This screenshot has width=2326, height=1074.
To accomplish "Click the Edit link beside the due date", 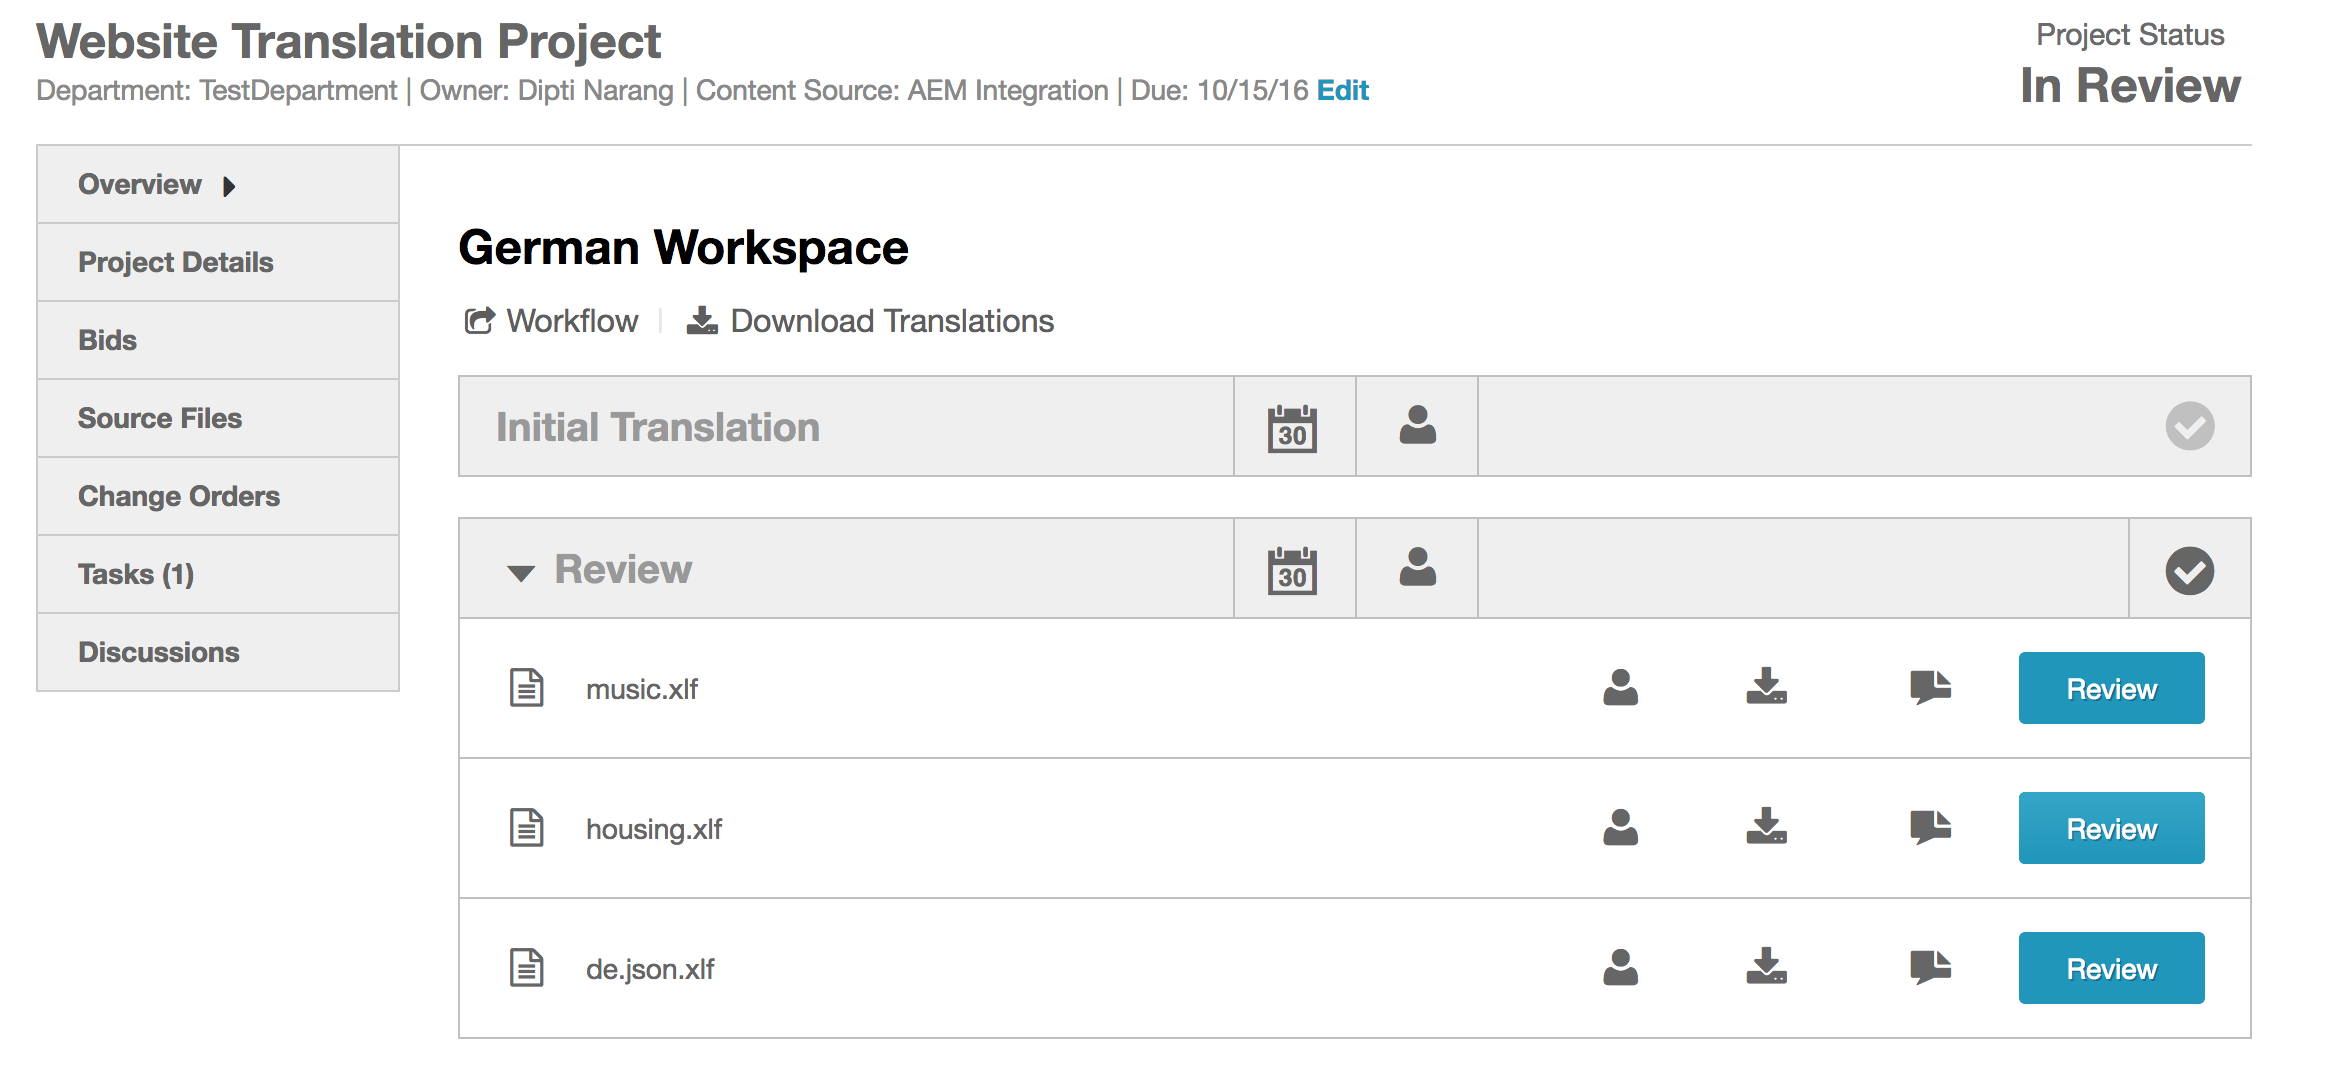I will (x=1342, y=91).
